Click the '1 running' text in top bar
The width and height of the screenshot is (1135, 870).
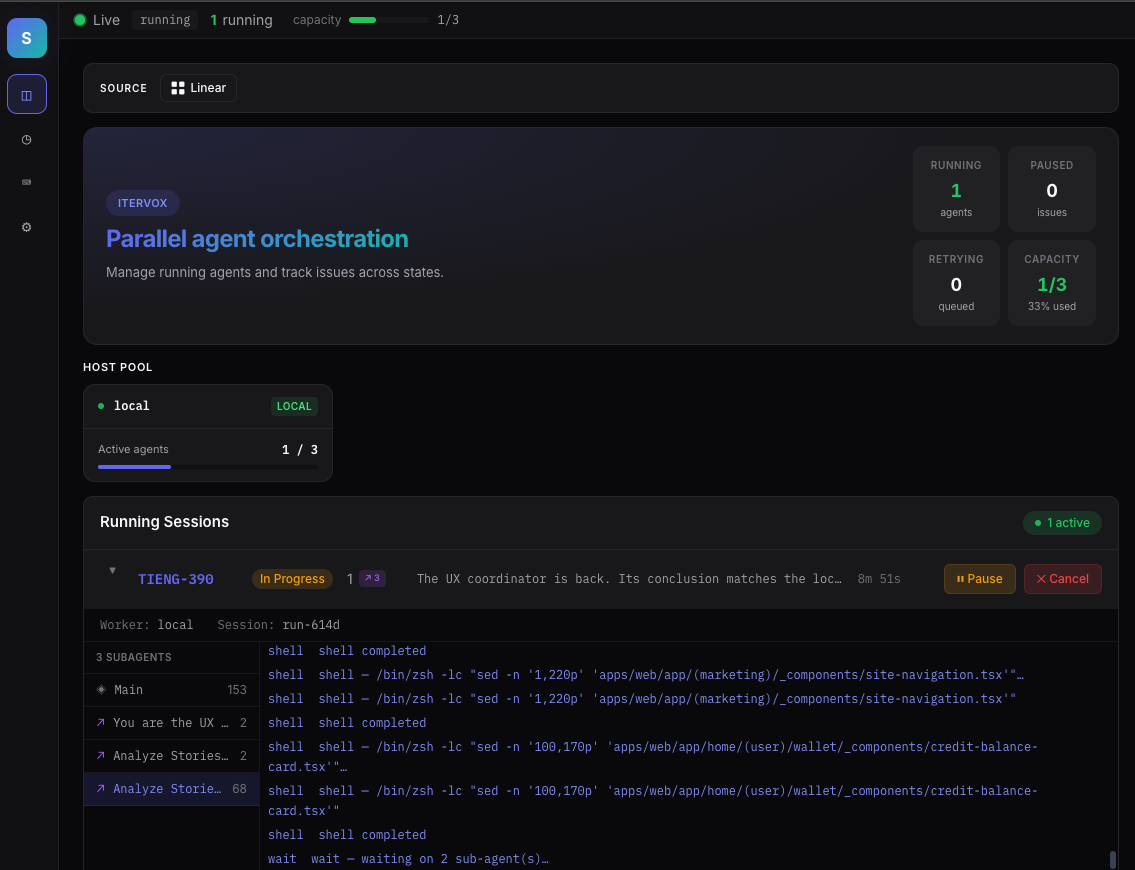coord(241,20)
